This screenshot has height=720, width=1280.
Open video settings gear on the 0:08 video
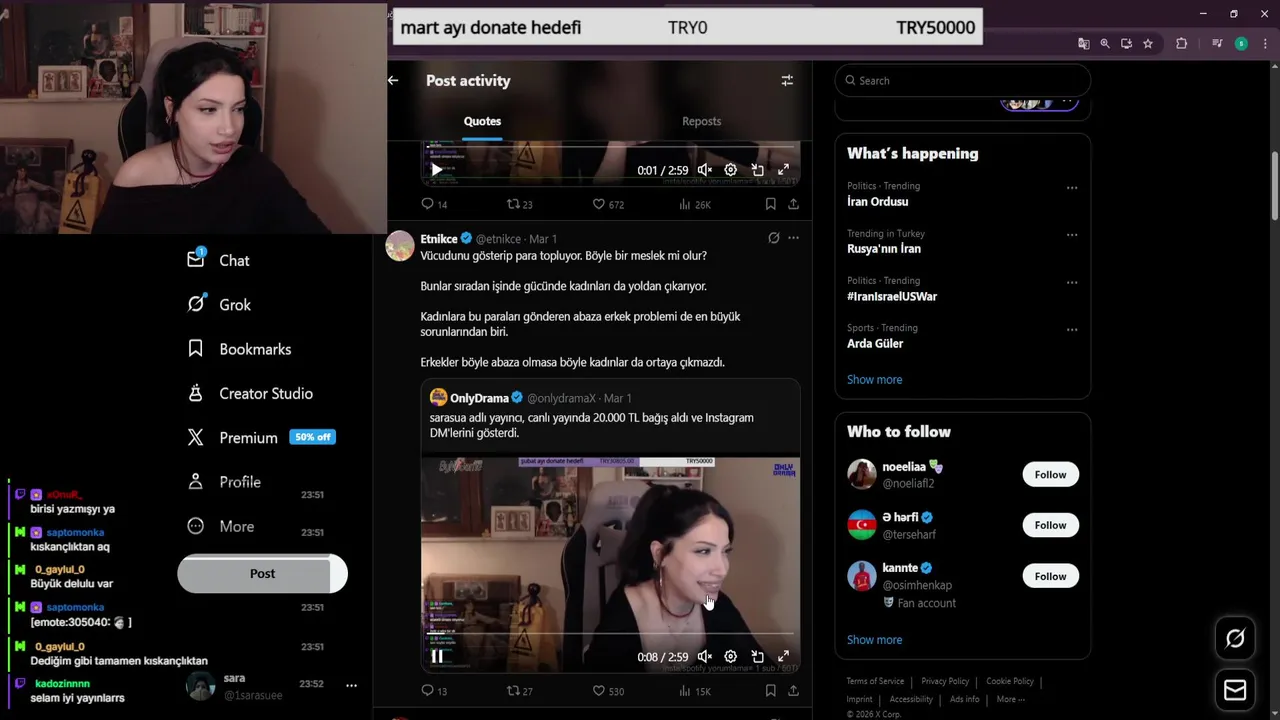731,657
